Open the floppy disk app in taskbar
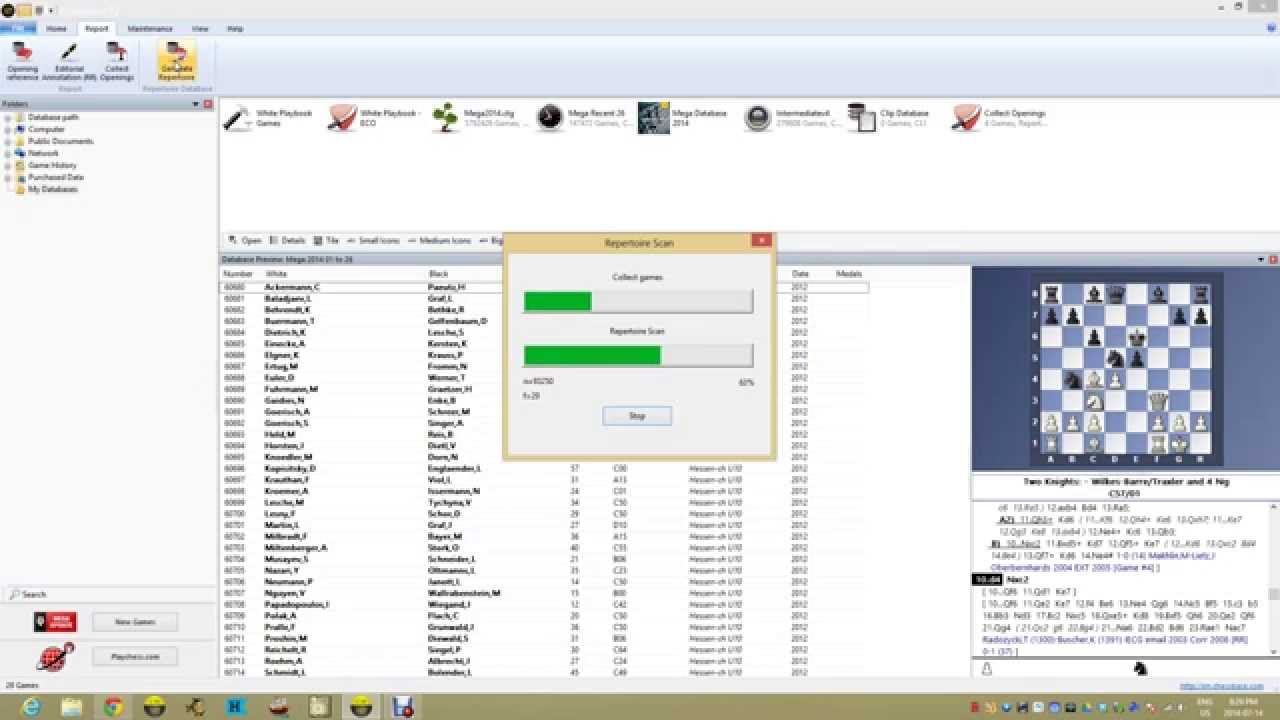This screenshot has width=1280, height=720. 402,706
